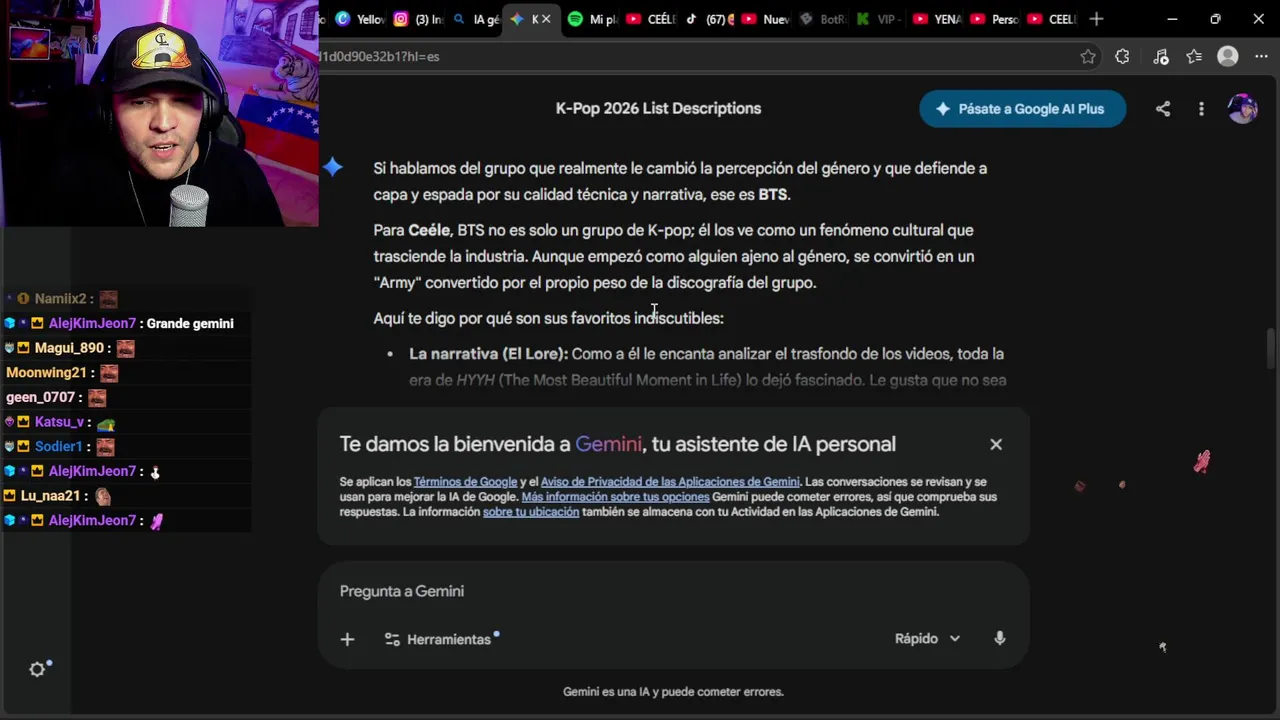The width and height of the screenshot is (1280, 720).
Task: Open browser settings three-dot menu
Action: 1261,57
